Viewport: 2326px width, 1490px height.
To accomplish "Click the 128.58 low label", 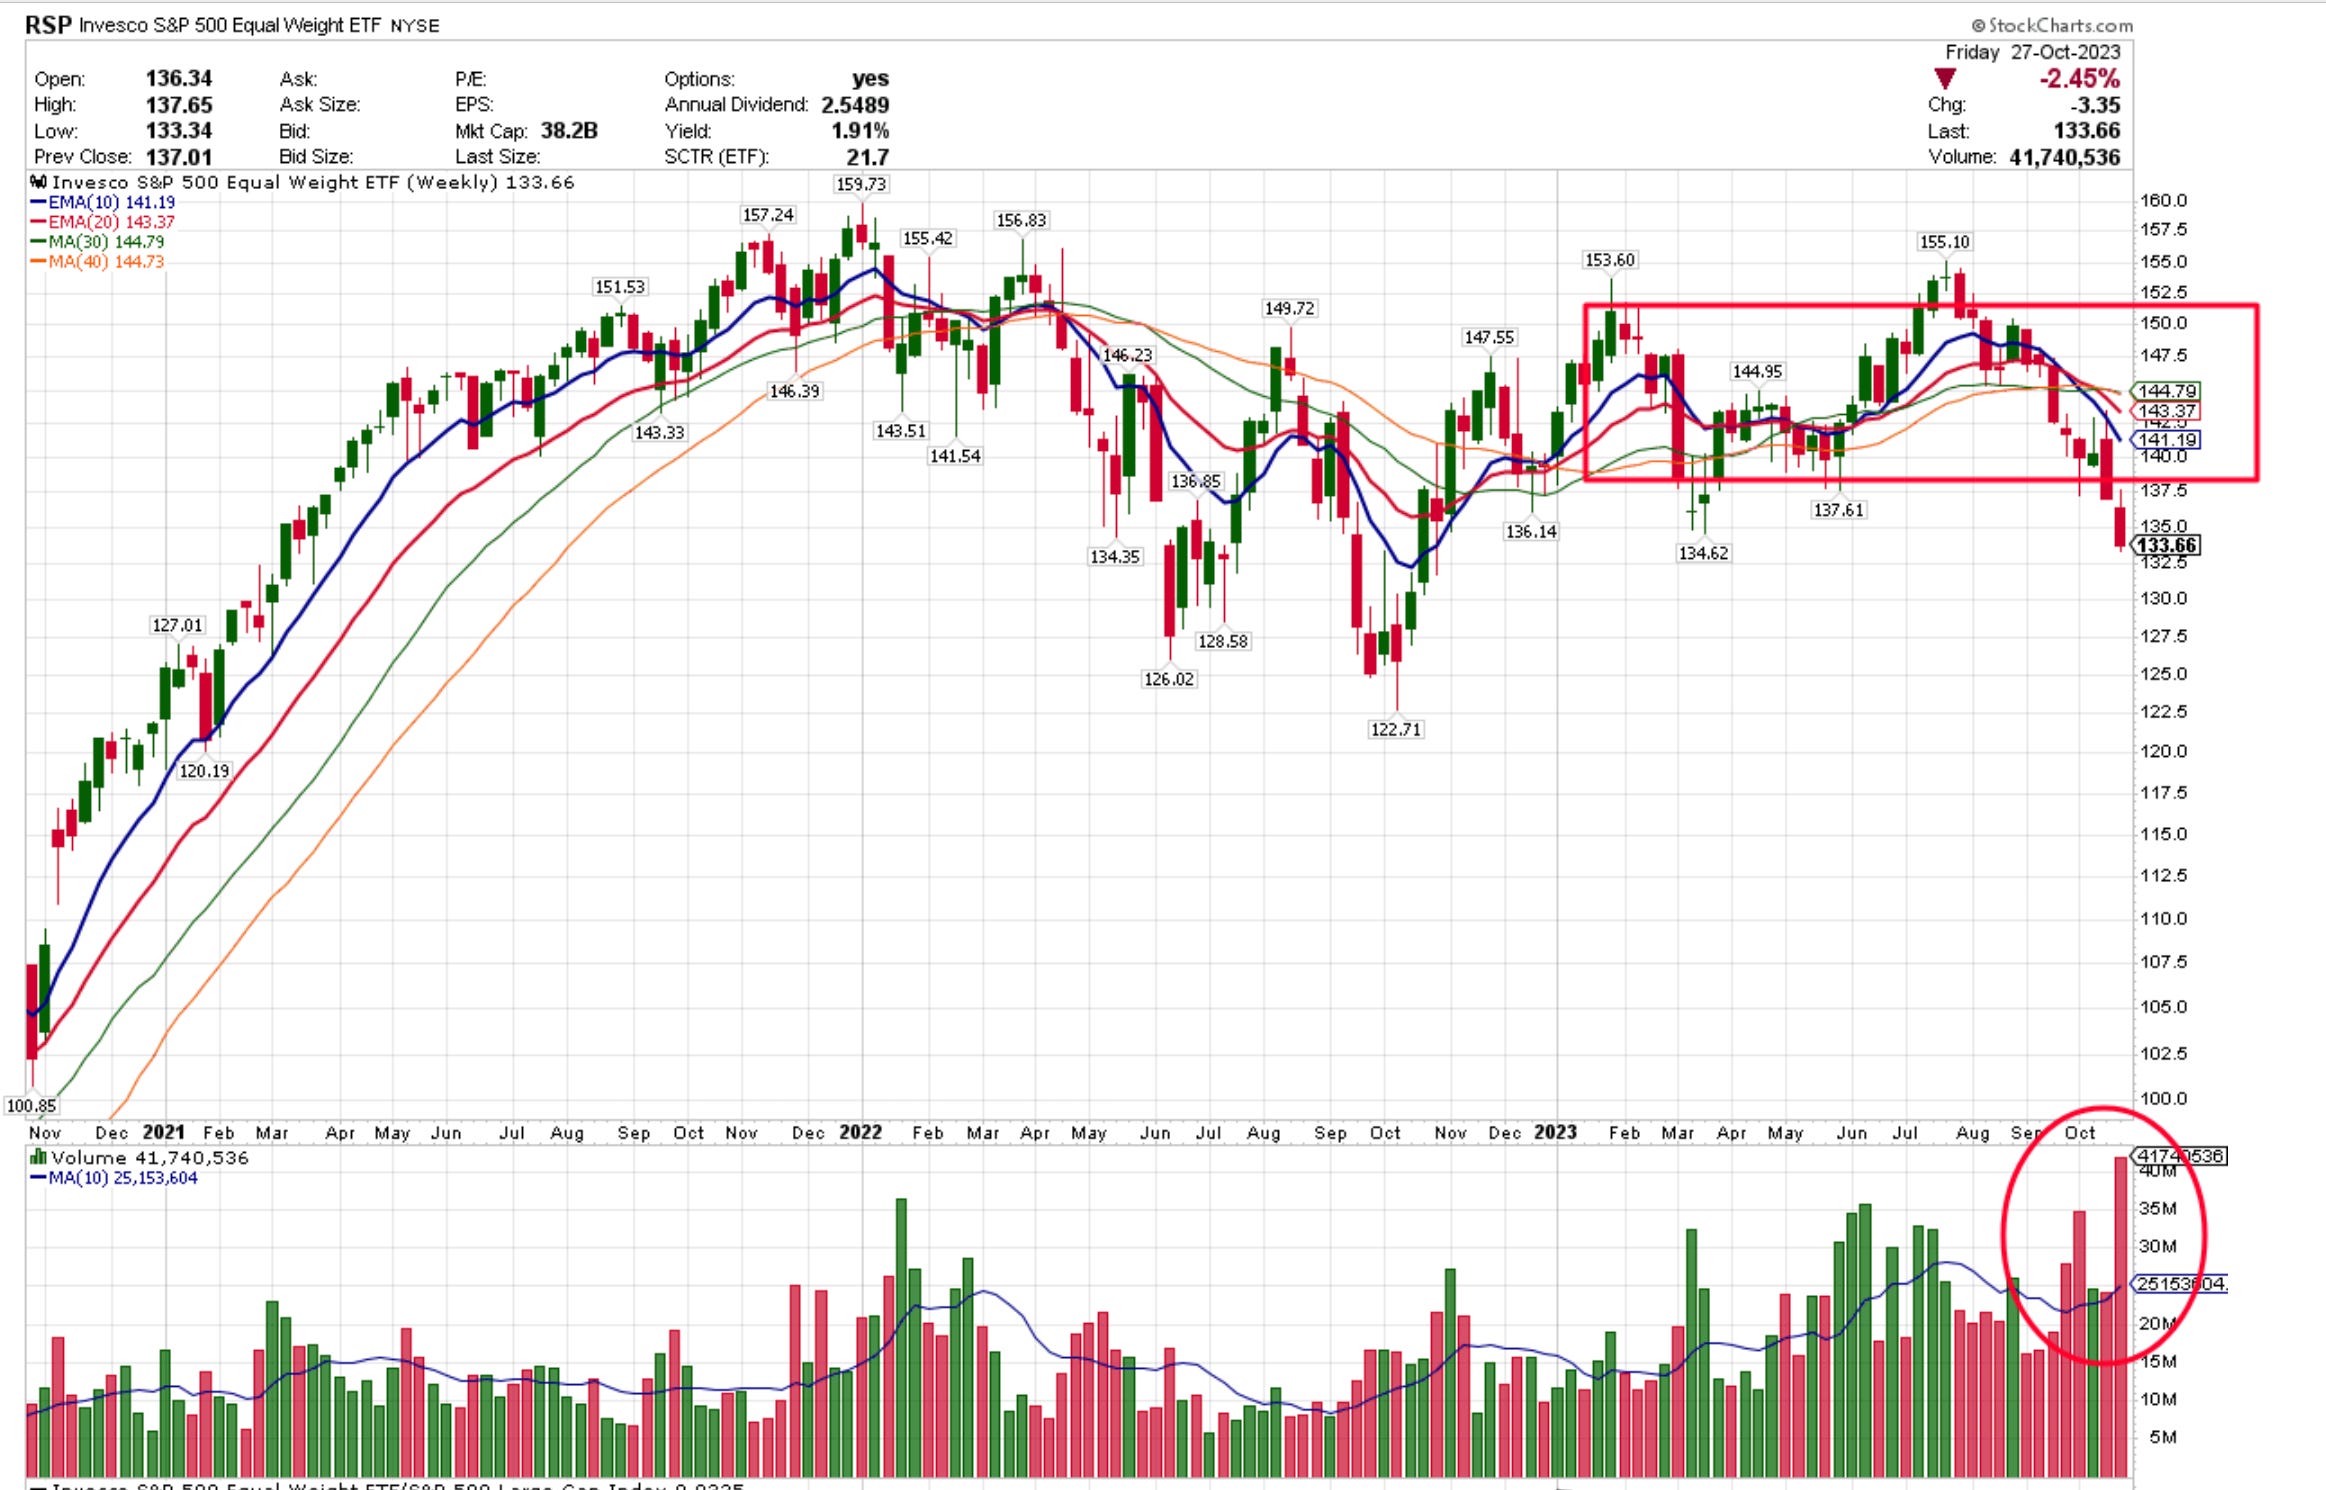I will point(1223,641).
